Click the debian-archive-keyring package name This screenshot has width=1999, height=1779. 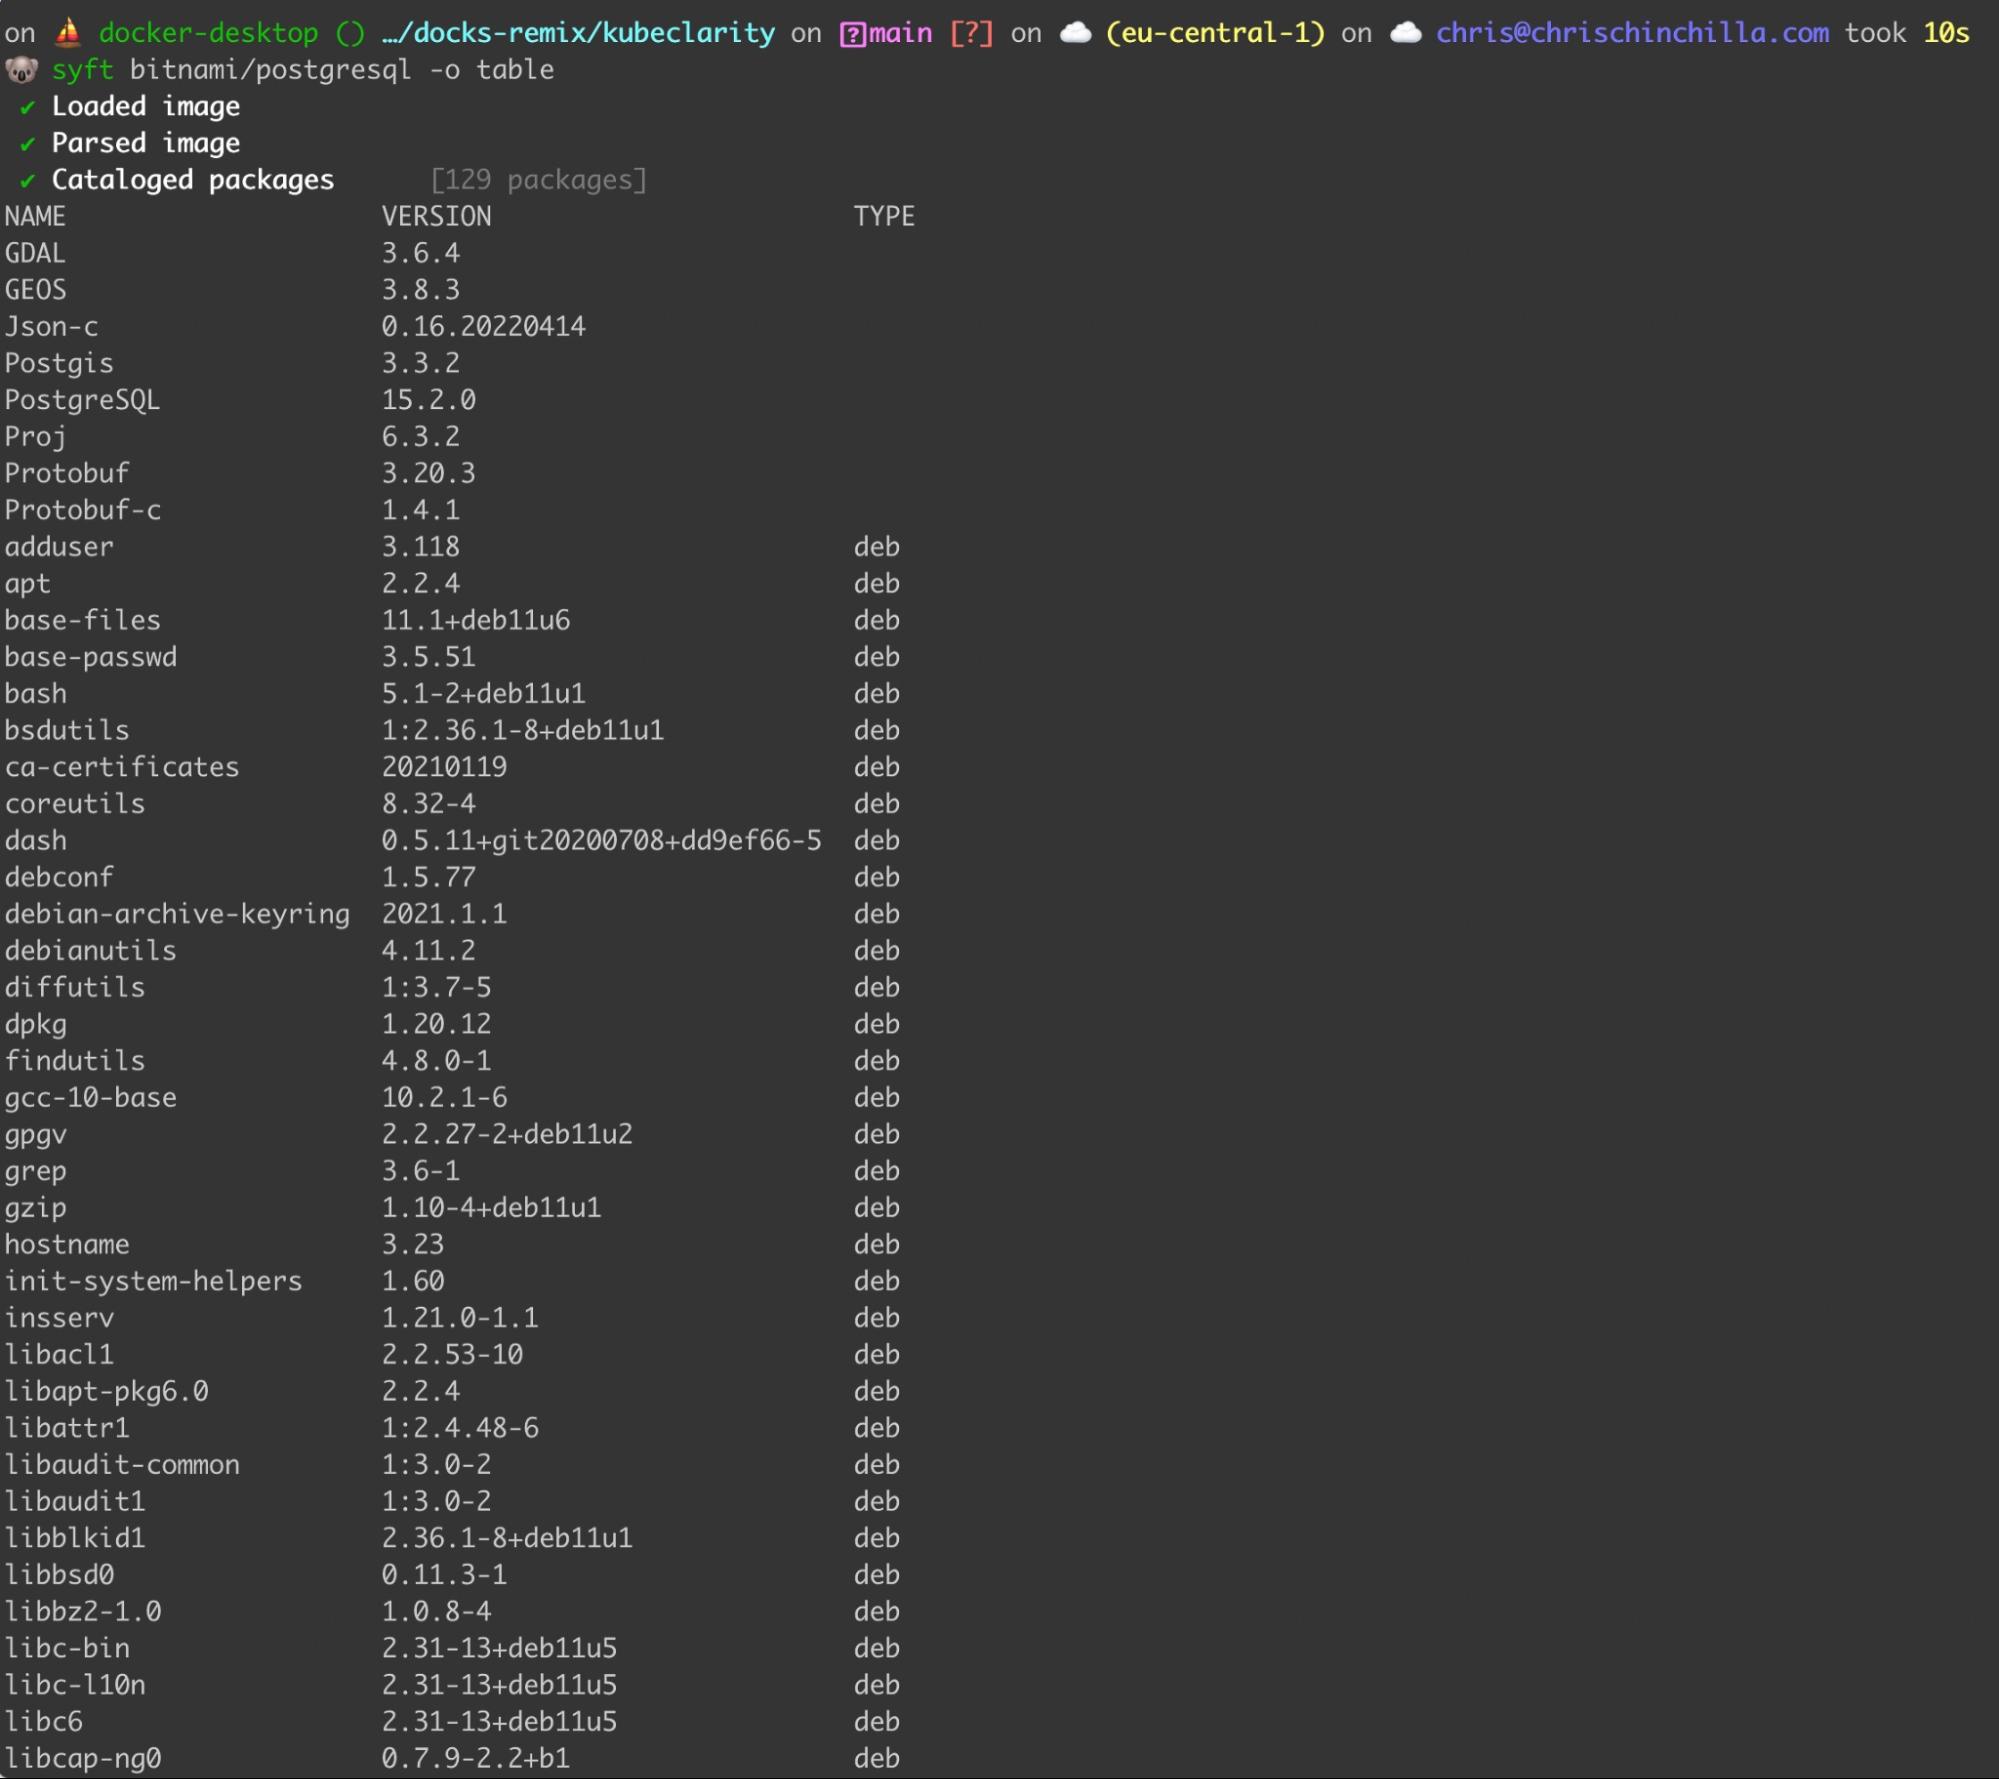coord(177,914)
